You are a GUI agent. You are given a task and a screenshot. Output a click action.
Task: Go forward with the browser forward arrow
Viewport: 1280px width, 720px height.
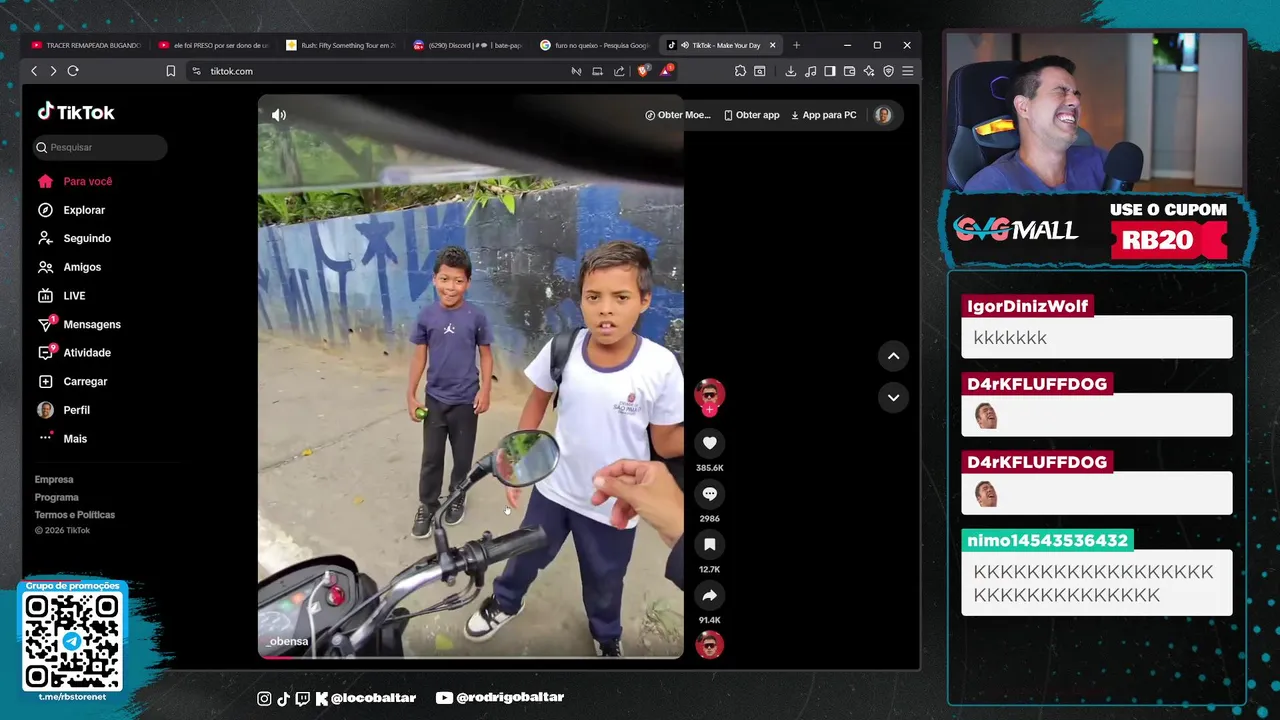click(x=53, y=71)
